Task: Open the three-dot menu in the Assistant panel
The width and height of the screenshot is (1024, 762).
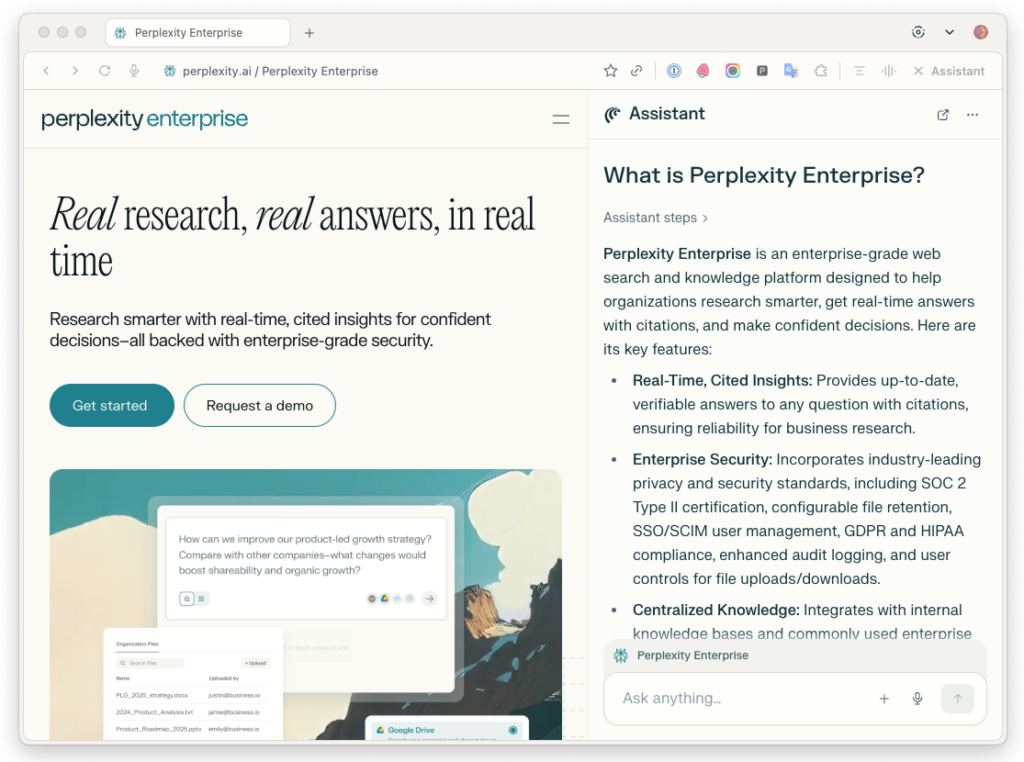Action: tap(972, 115)
